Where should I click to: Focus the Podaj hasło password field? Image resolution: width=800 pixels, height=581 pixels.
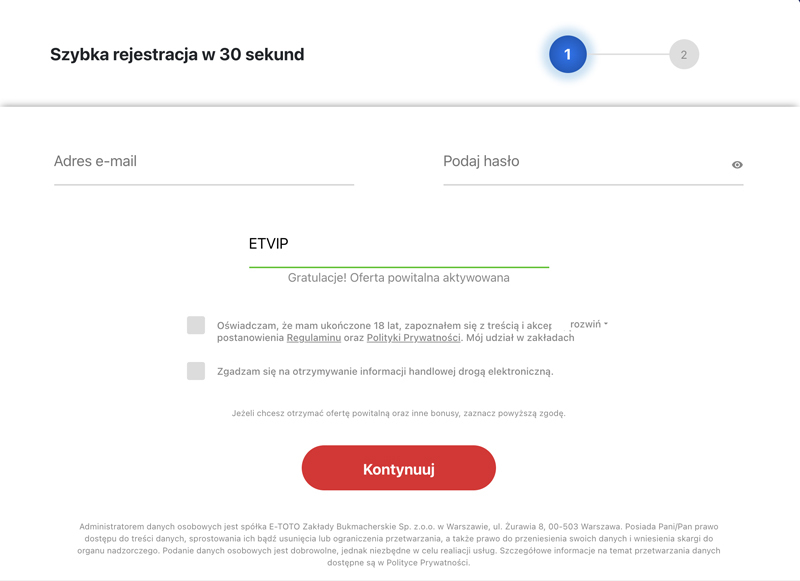tap(593, 164)
